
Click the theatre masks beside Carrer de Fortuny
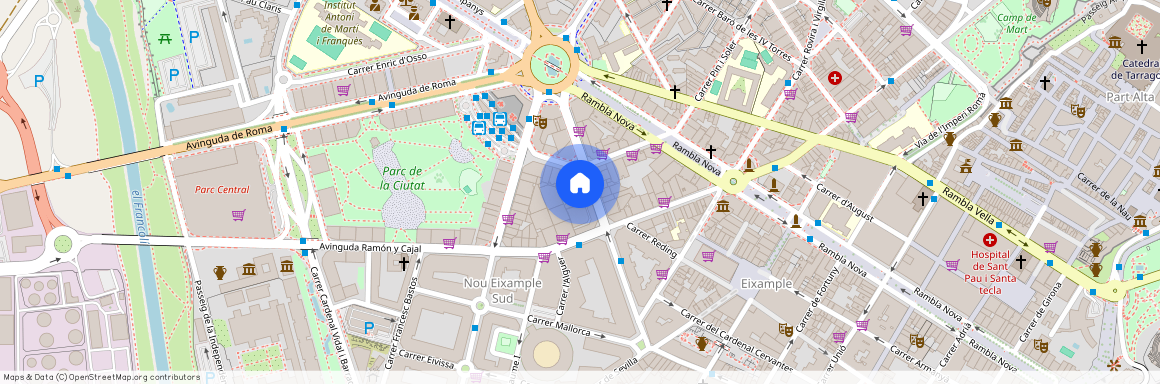786,329
